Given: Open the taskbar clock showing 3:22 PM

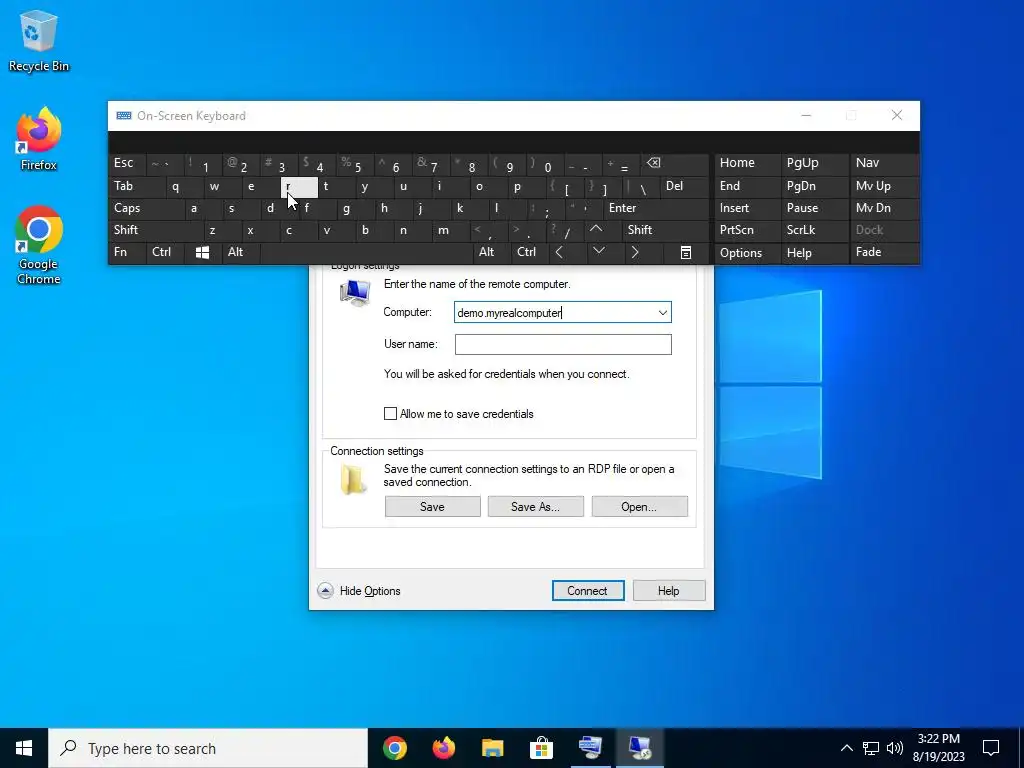Looking at the screenshot, I should pos(938,748).
